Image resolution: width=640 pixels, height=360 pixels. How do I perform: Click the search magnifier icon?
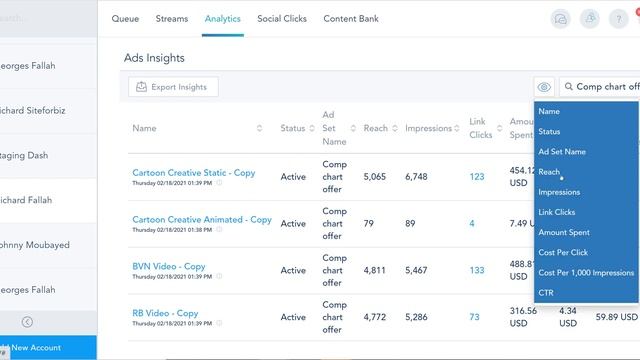pos(568,87)
